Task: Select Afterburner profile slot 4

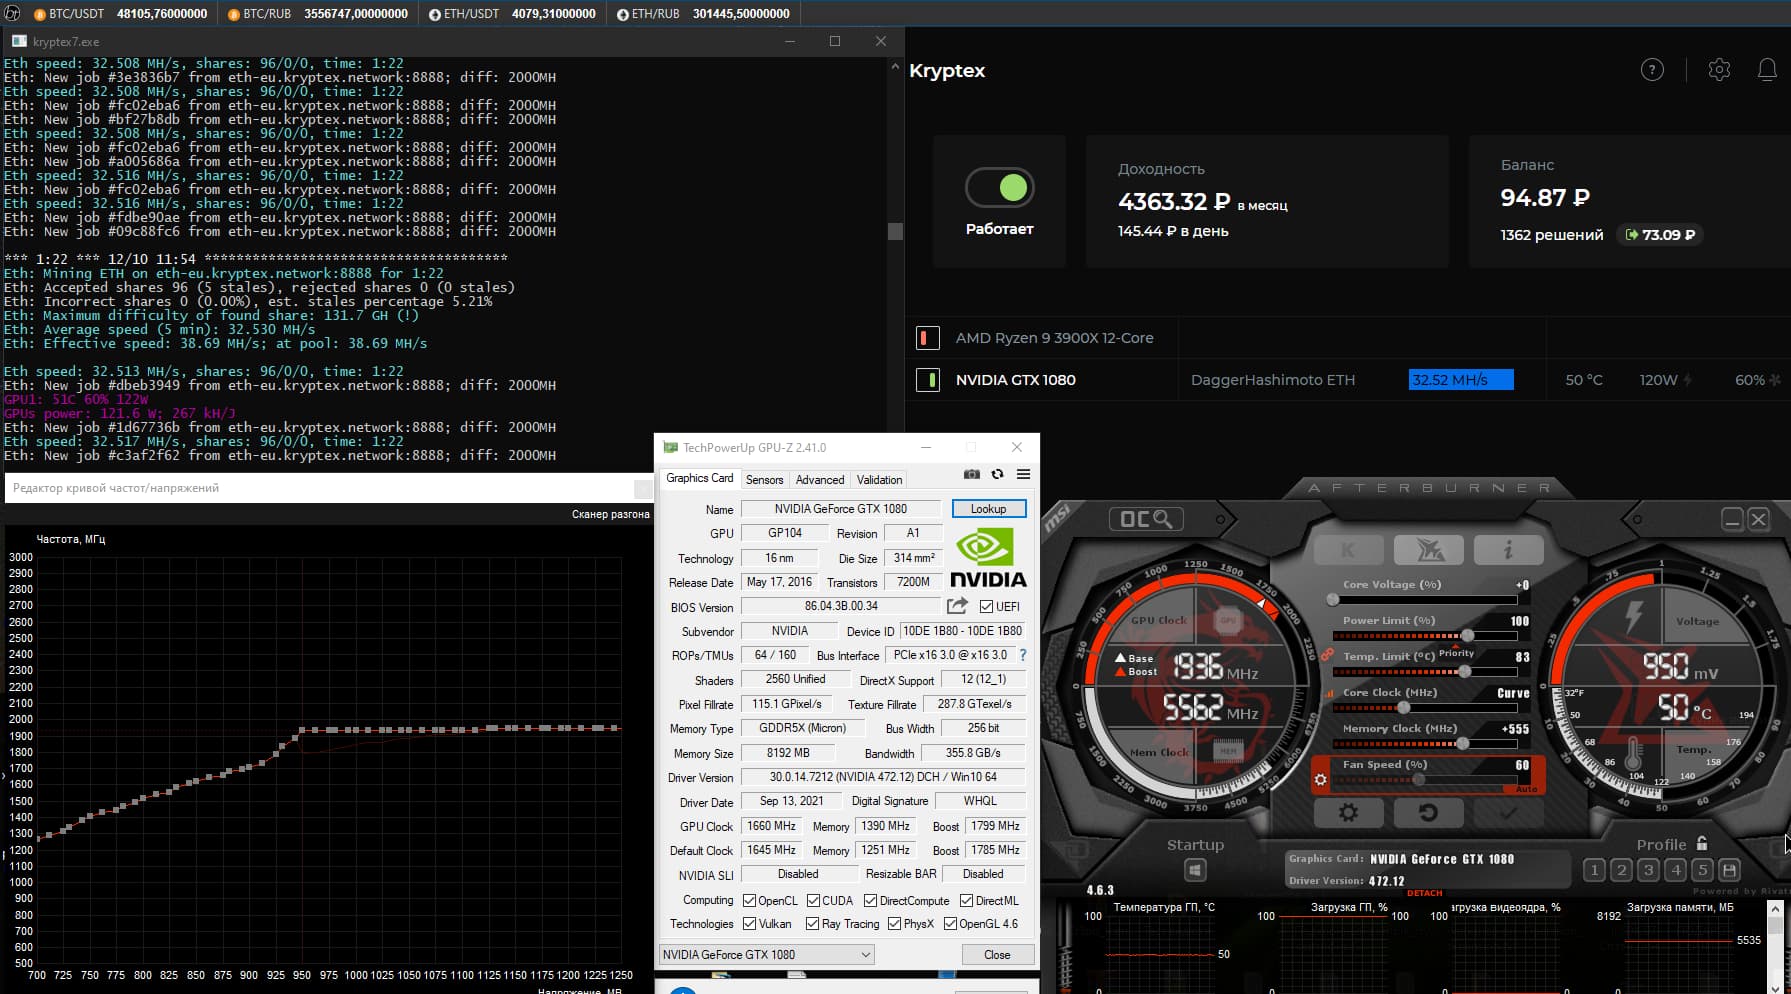Action: pyautogui.click(x=1676, y=870)
